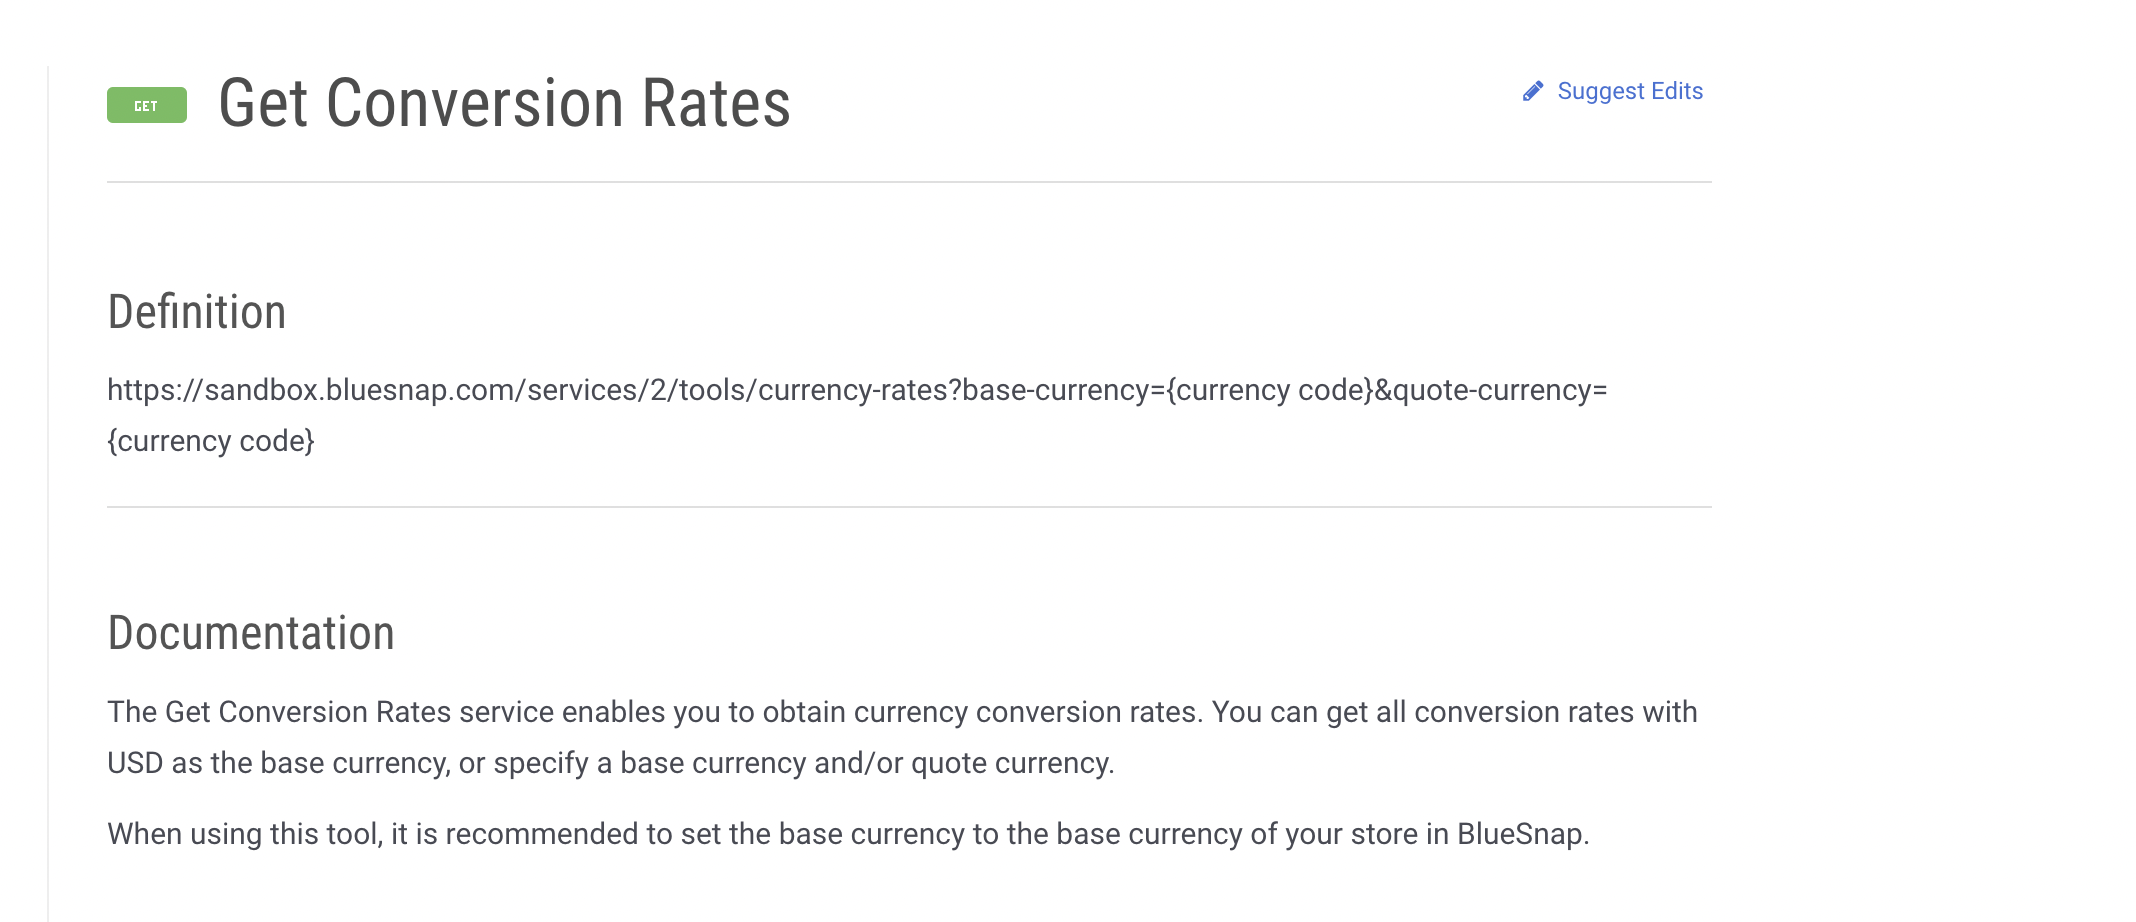Open the Suggest Edits link
Image resolution: width=2136 pixels, height=922 pixels.
click(x=1628, y=91)
